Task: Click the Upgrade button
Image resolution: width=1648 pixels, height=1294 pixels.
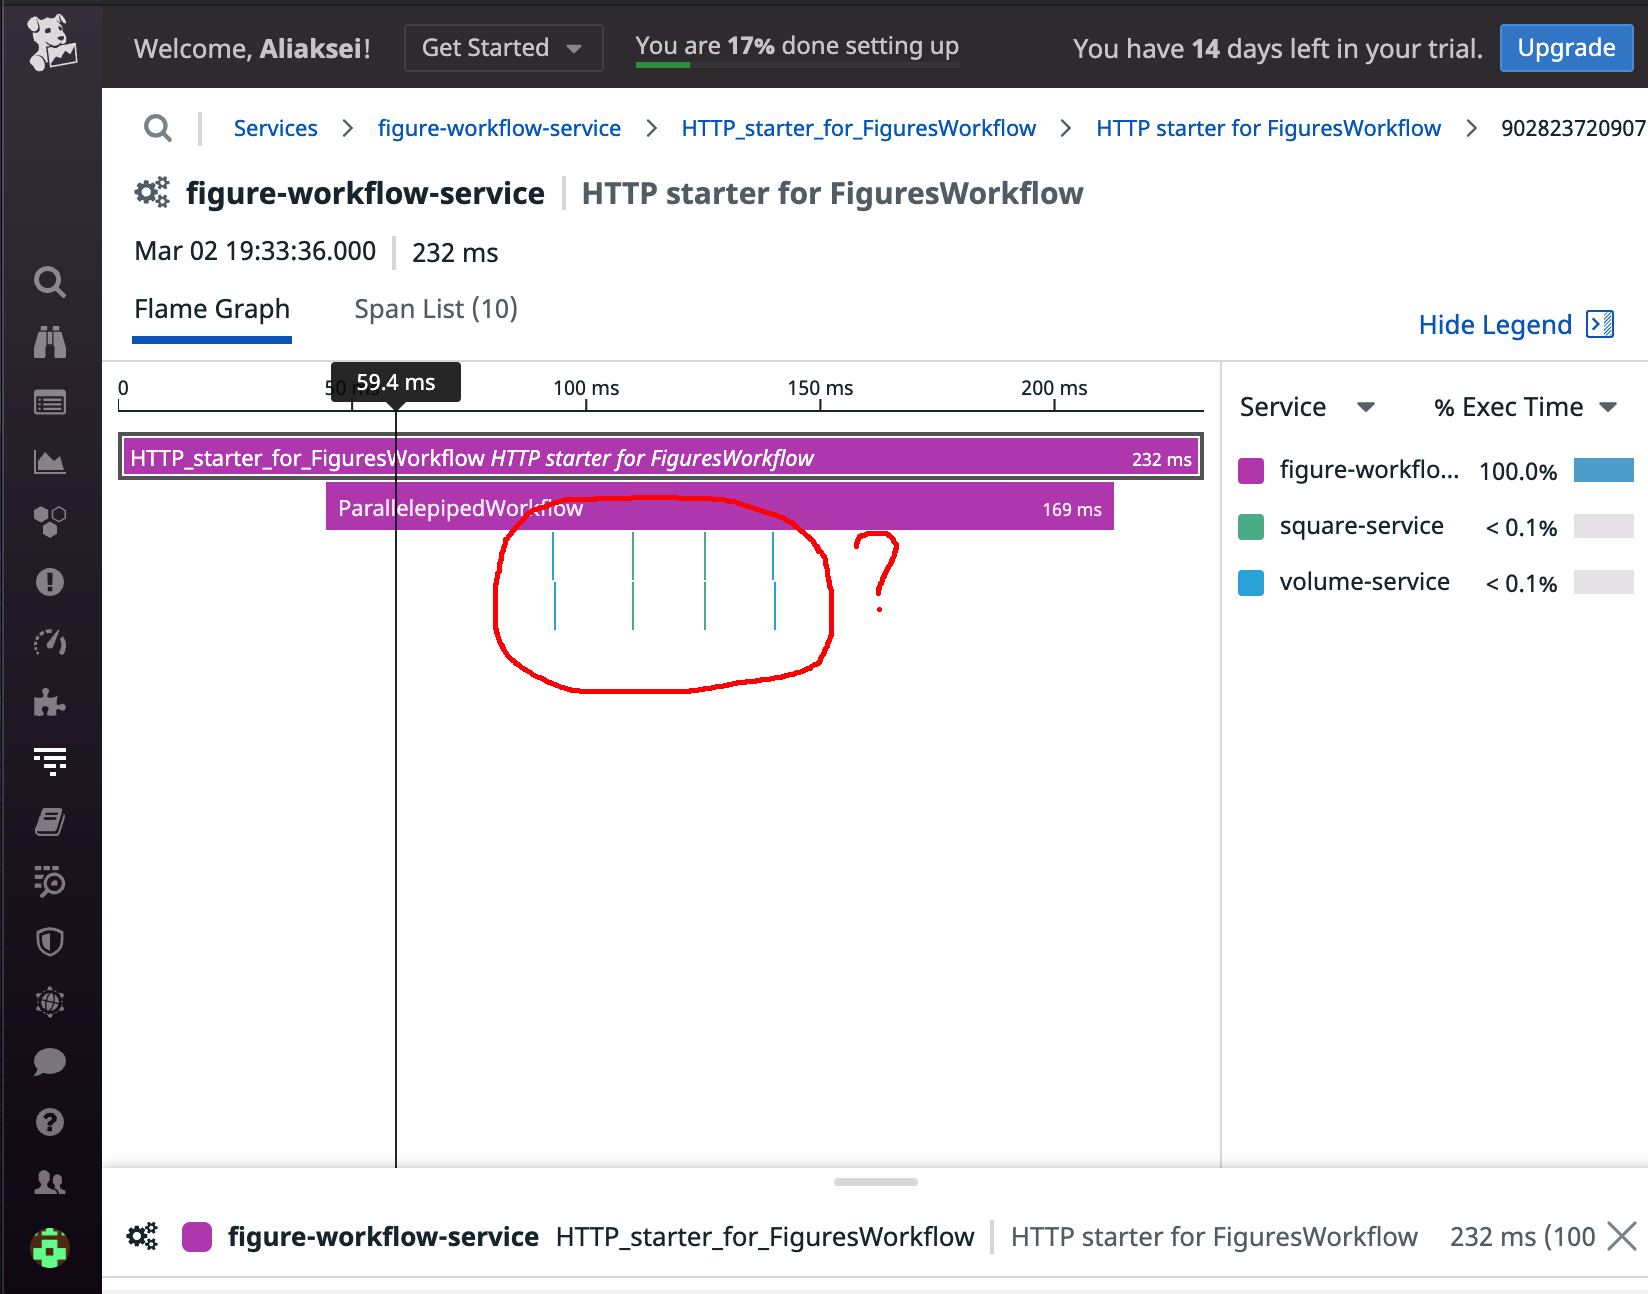Action: 1565,48
